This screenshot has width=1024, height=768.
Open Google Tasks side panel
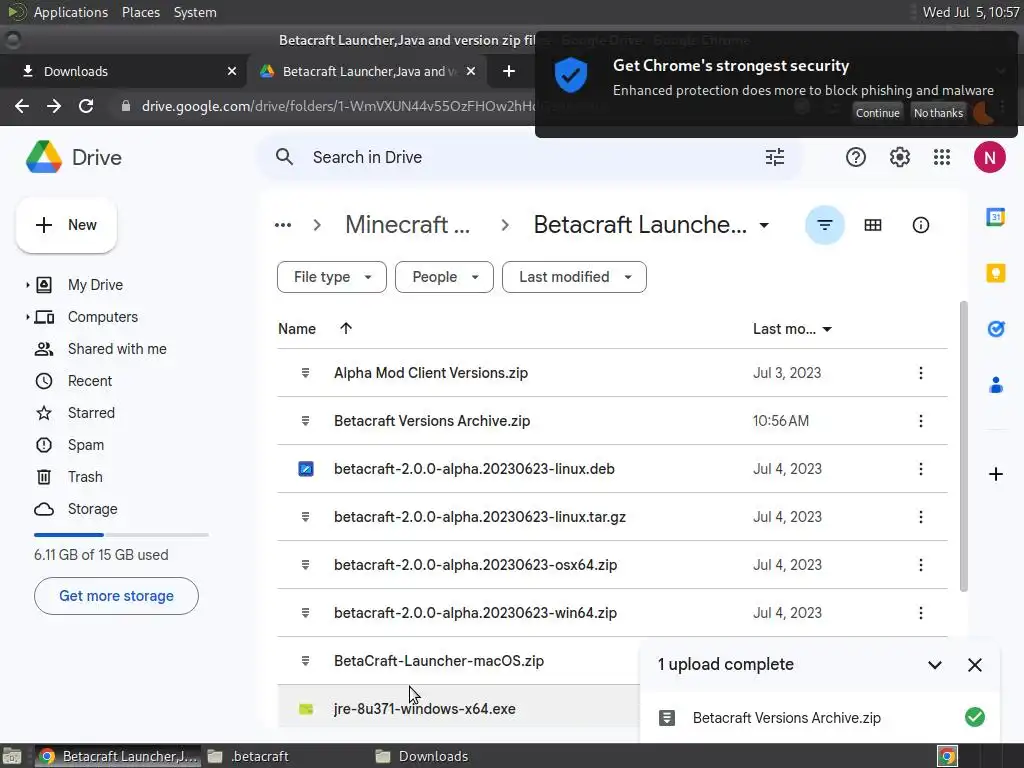point(995,328)
